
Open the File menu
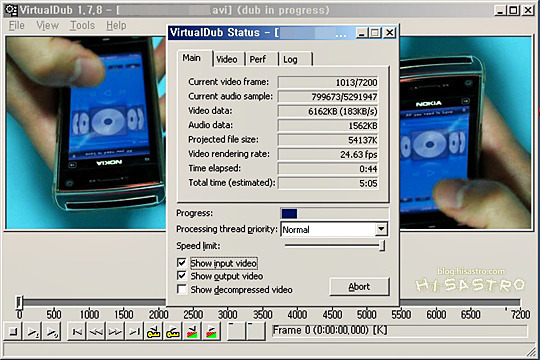tap(16, 25)
